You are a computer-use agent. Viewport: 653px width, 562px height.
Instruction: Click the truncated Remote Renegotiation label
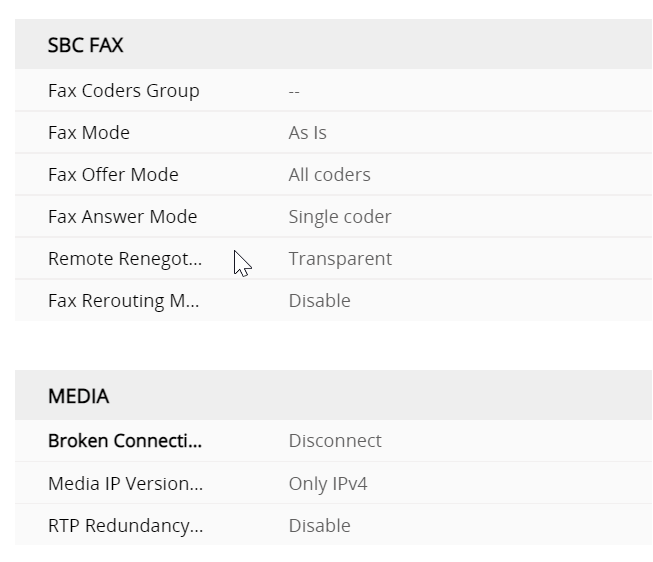point(124,259)
